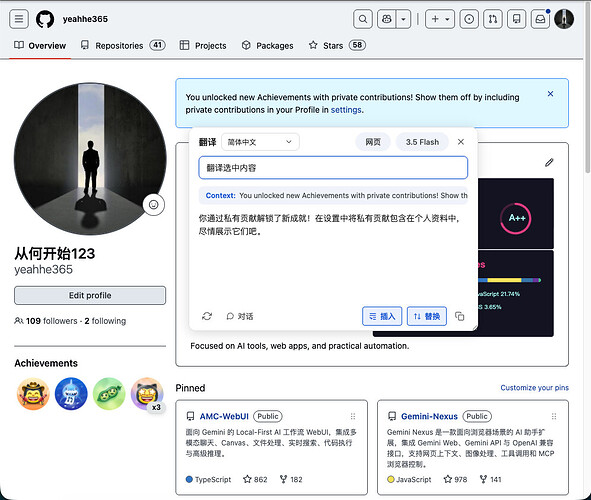View the Starstruck x3 achievement badge
Viewport: 591px width, 500px height.
[147, 394]
